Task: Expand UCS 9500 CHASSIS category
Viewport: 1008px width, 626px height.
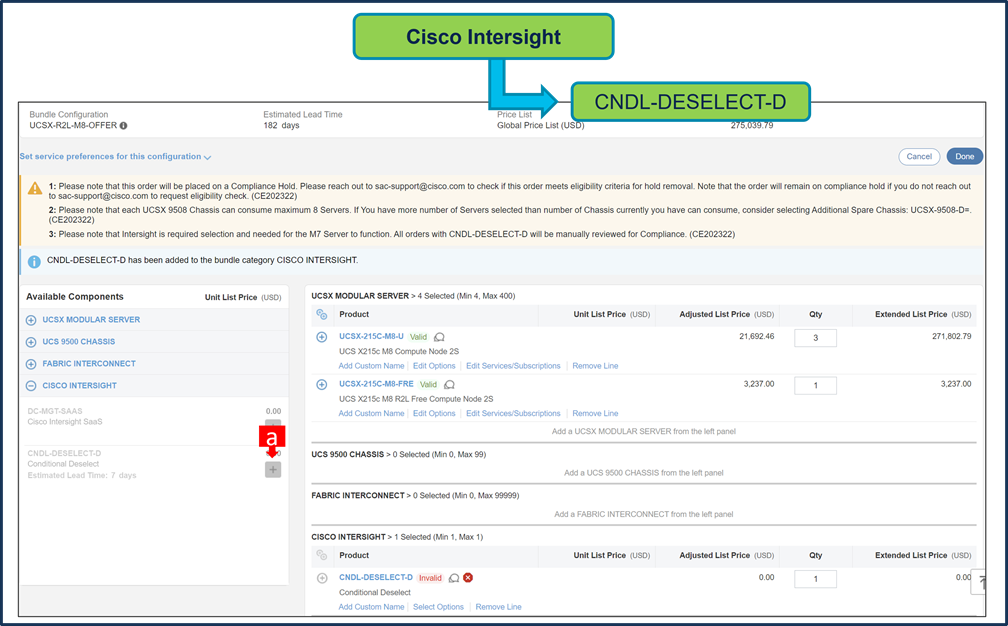Action: click(x=31, y=342)
